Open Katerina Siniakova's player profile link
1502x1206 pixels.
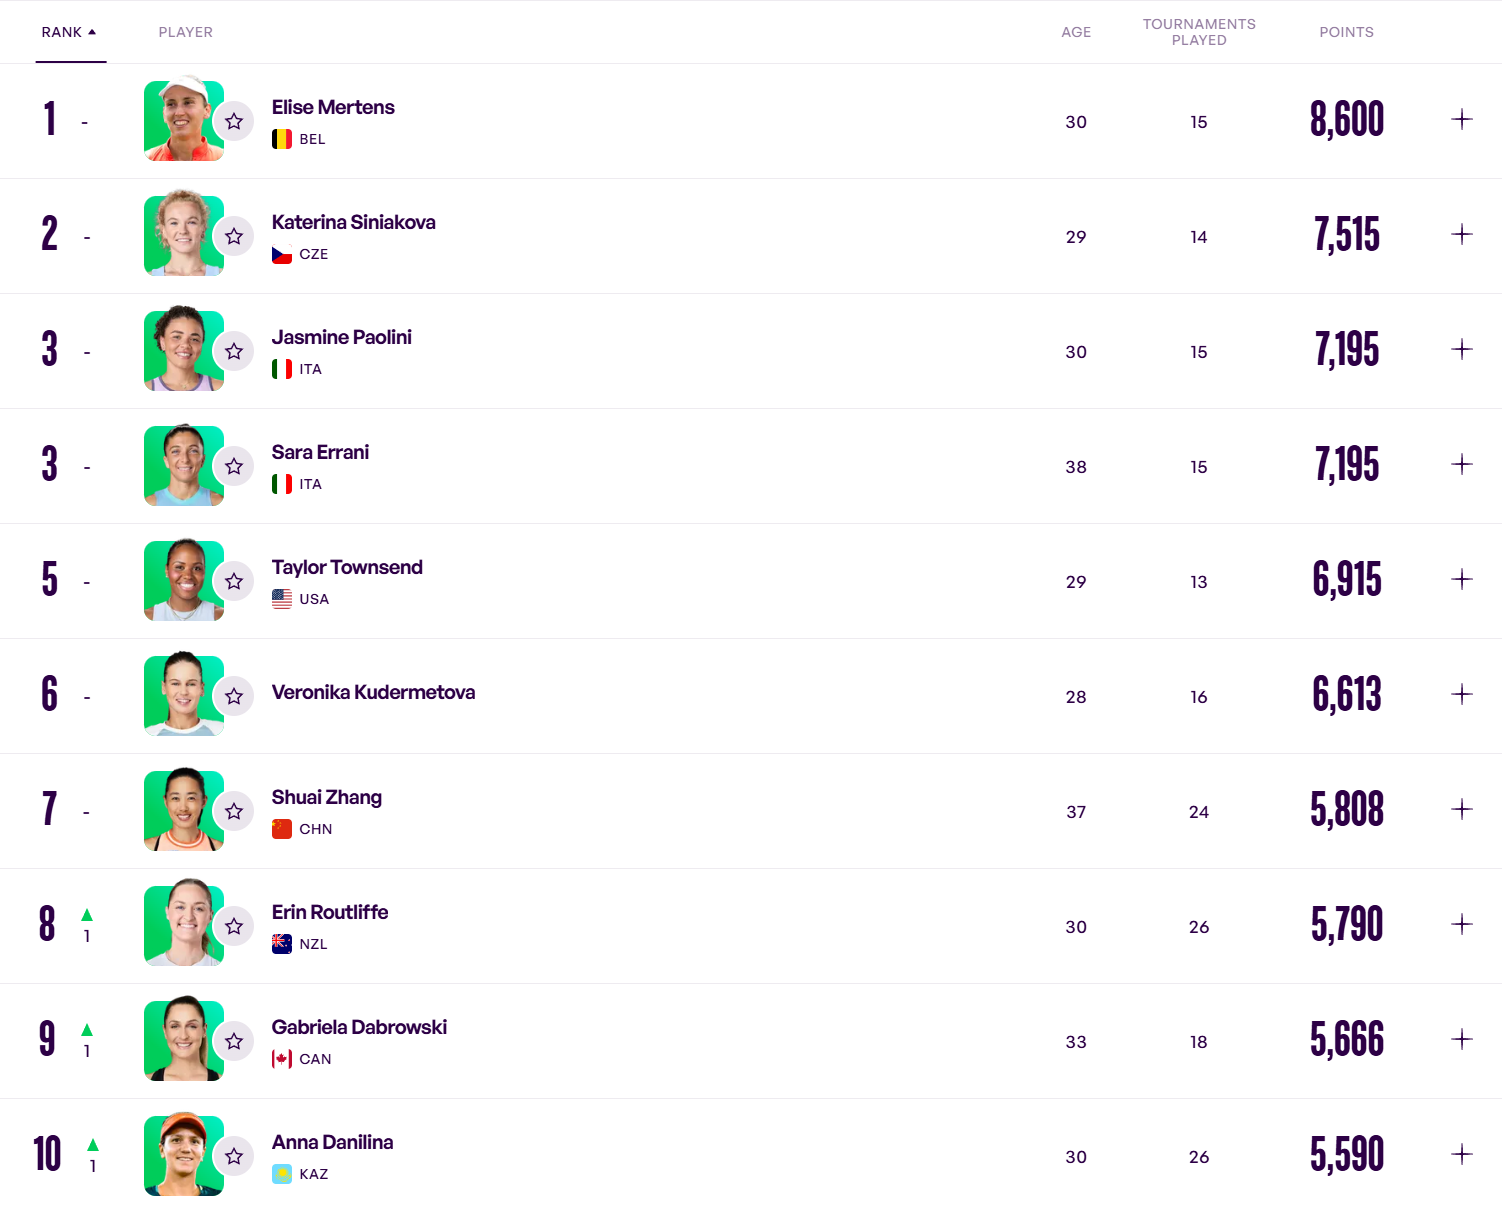point(353,222)
